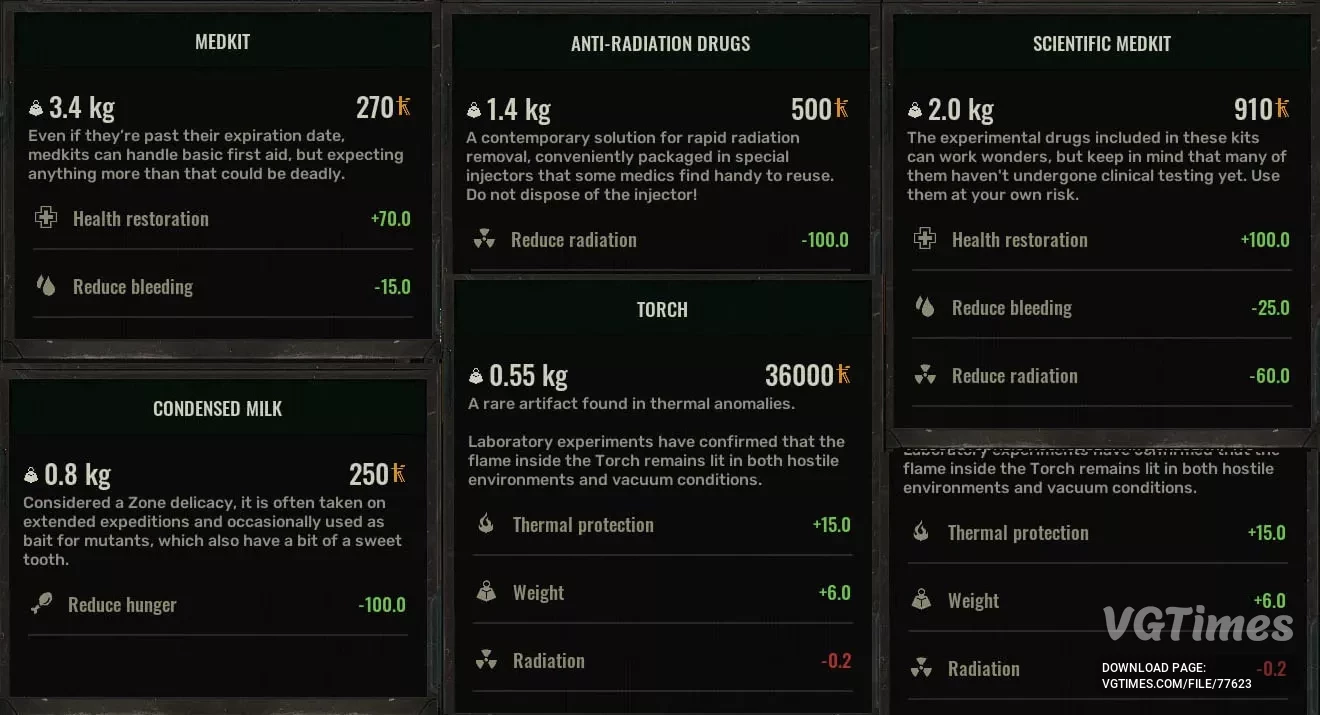Select the MEDKIT card title
This screenshot has height=715, width=1320.
click(222, 42)
